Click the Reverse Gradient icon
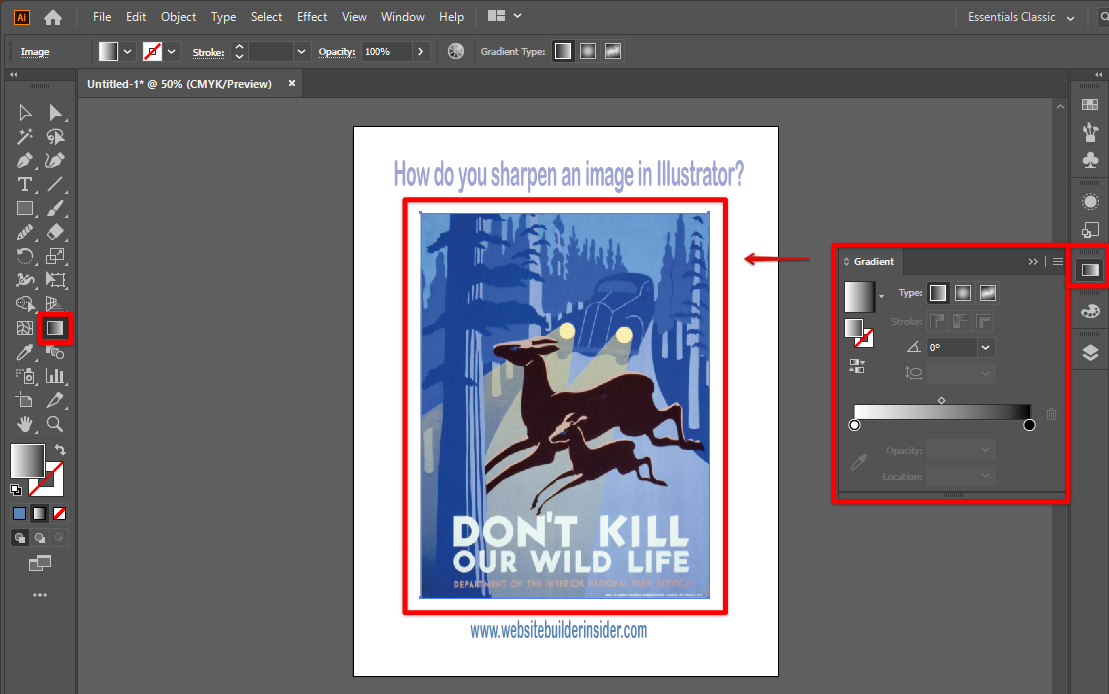 (x=856, y=366)
